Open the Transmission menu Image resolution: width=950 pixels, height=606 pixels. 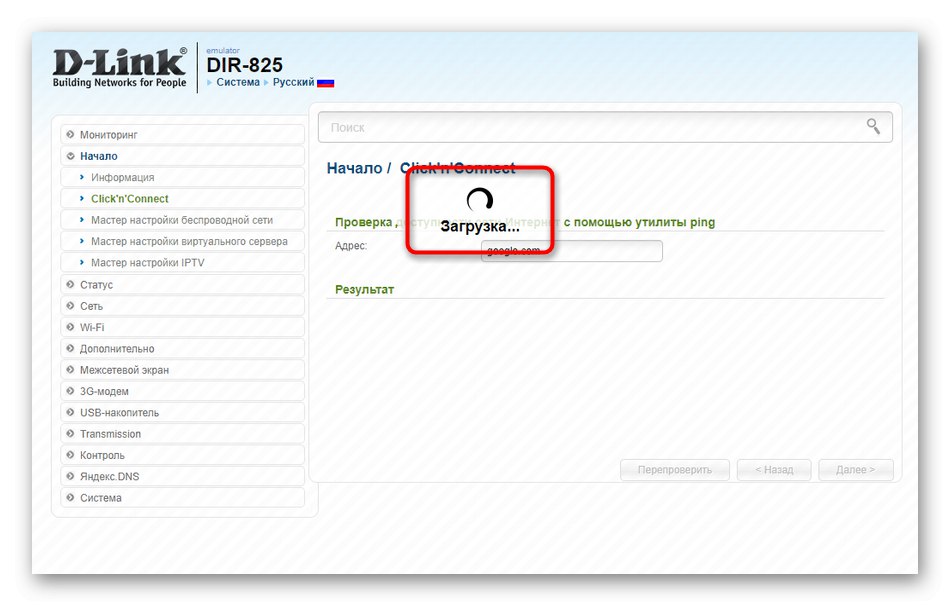[182, 434]
